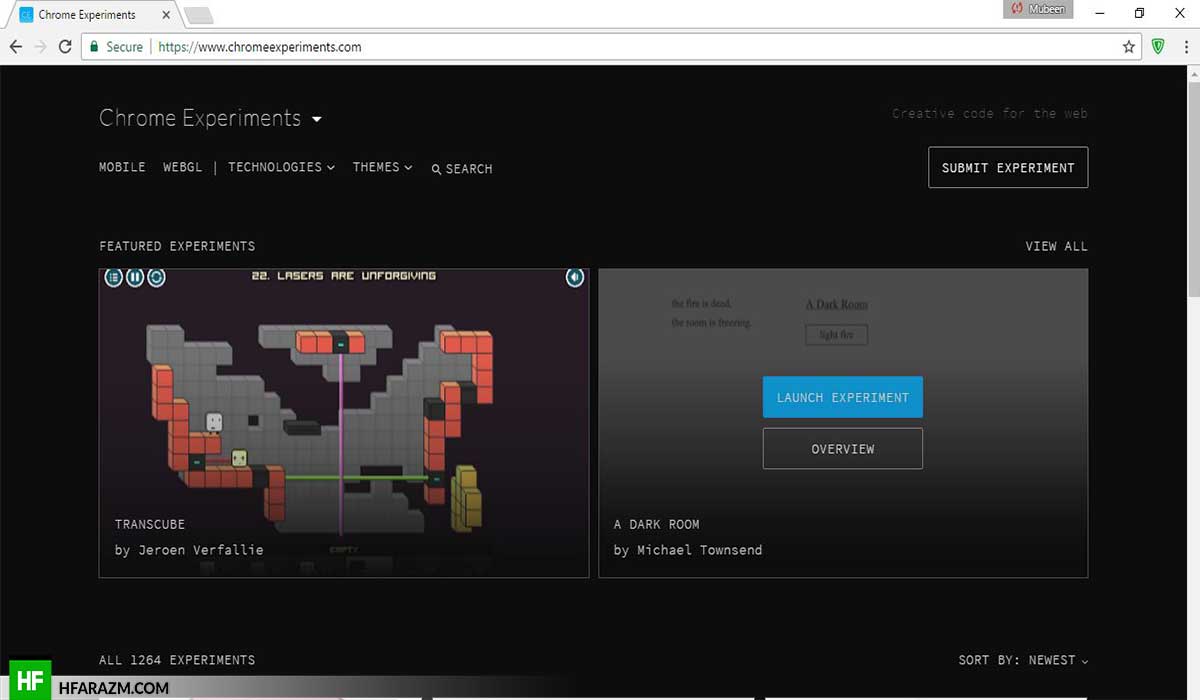
Task: Open the green shield extension icon
Action: (1158, 46)
